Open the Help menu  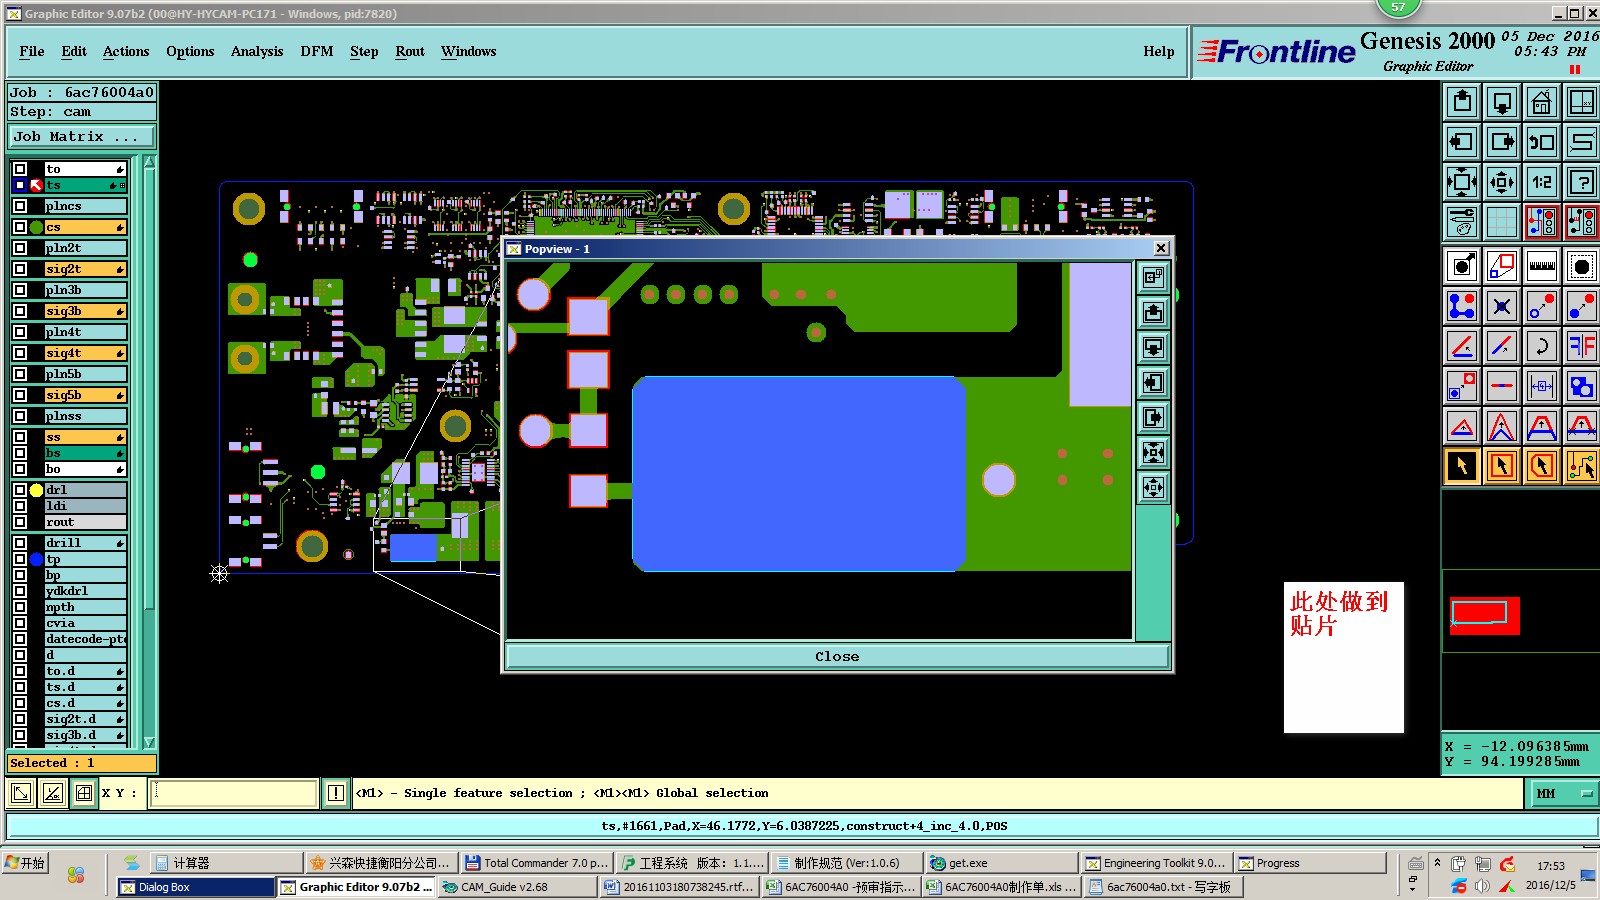tap(1159, 51)
